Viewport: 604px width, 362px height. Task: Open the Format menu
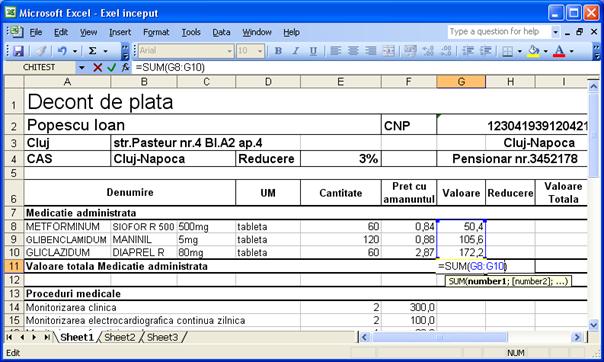coord(156,32)
